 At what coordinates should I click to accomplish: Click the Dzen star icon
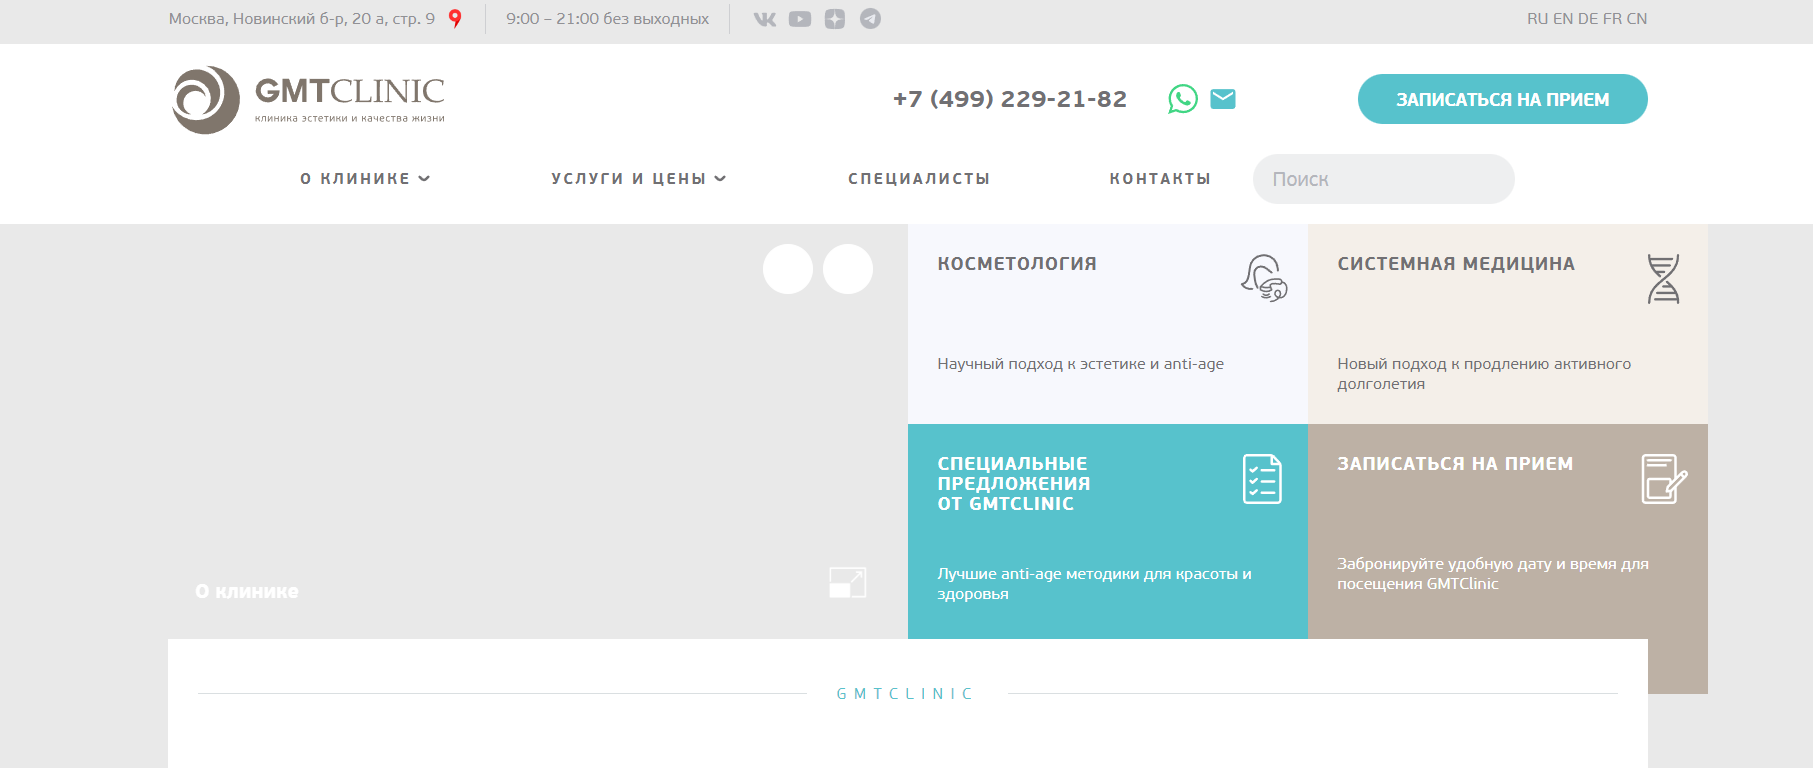click(835, 19)
